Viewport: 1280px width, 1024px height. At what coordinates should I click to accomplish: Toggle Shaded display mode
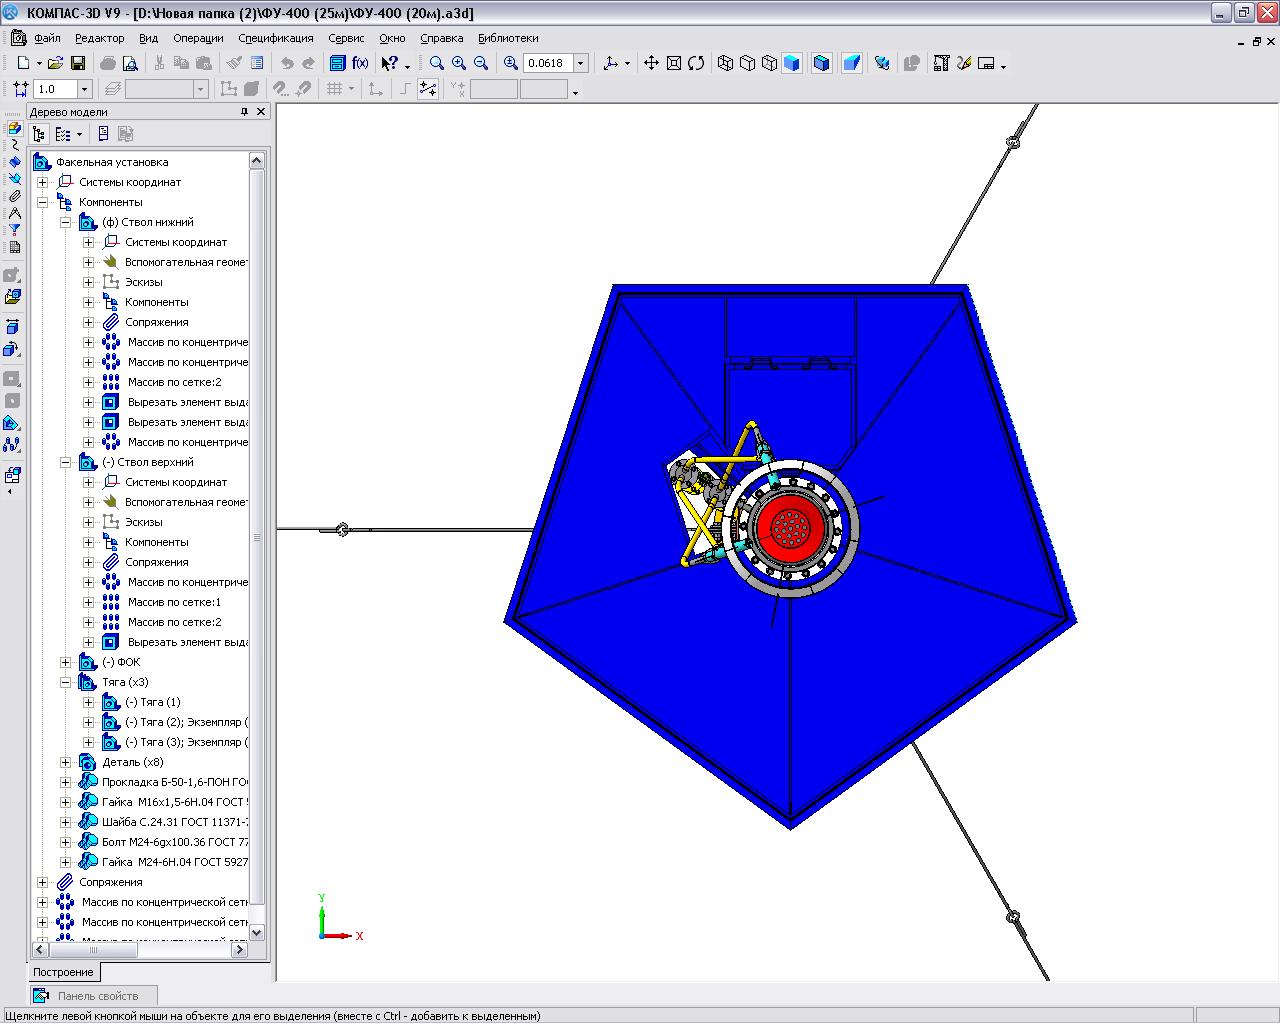[x=792, y=63]
